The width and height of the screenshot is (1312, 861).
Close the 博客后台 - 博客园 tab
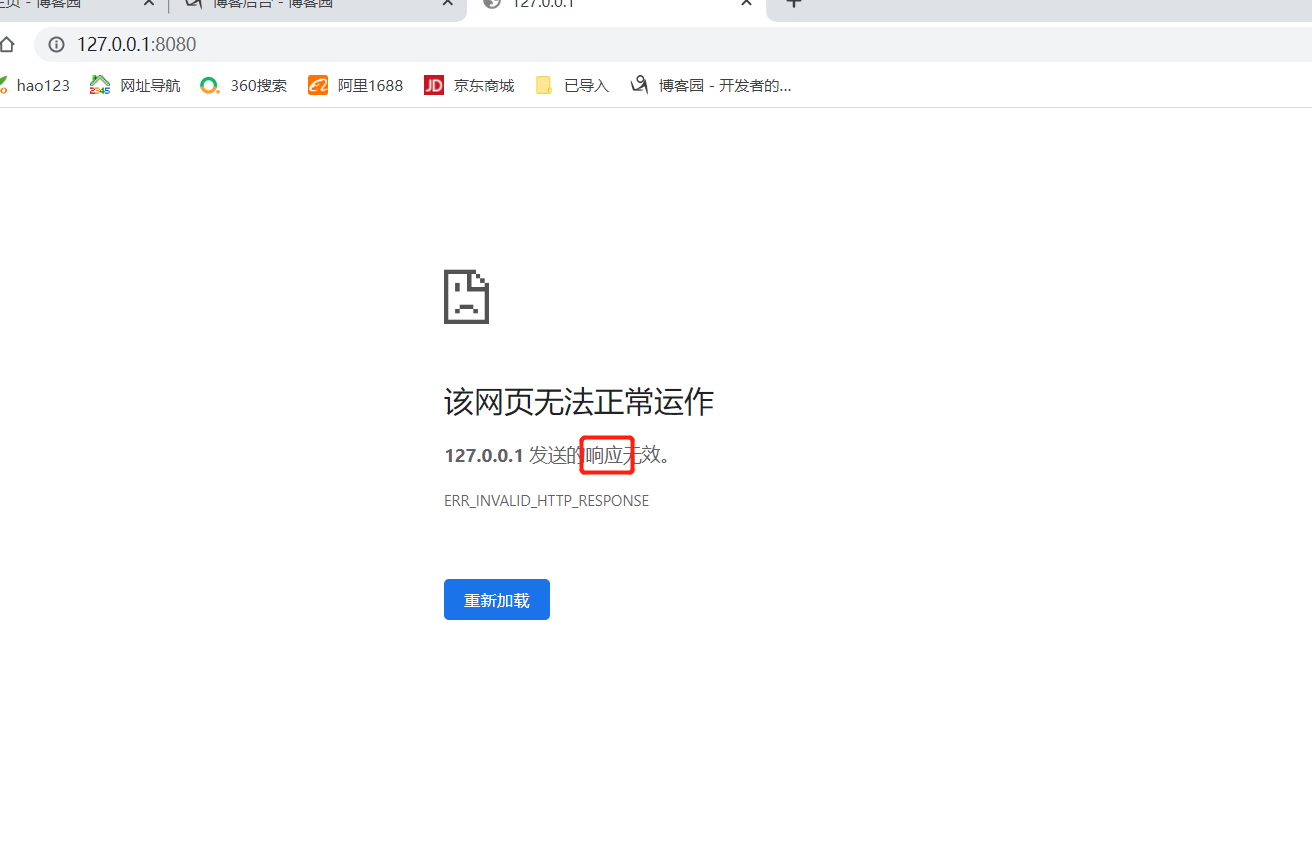pos(447,3)
